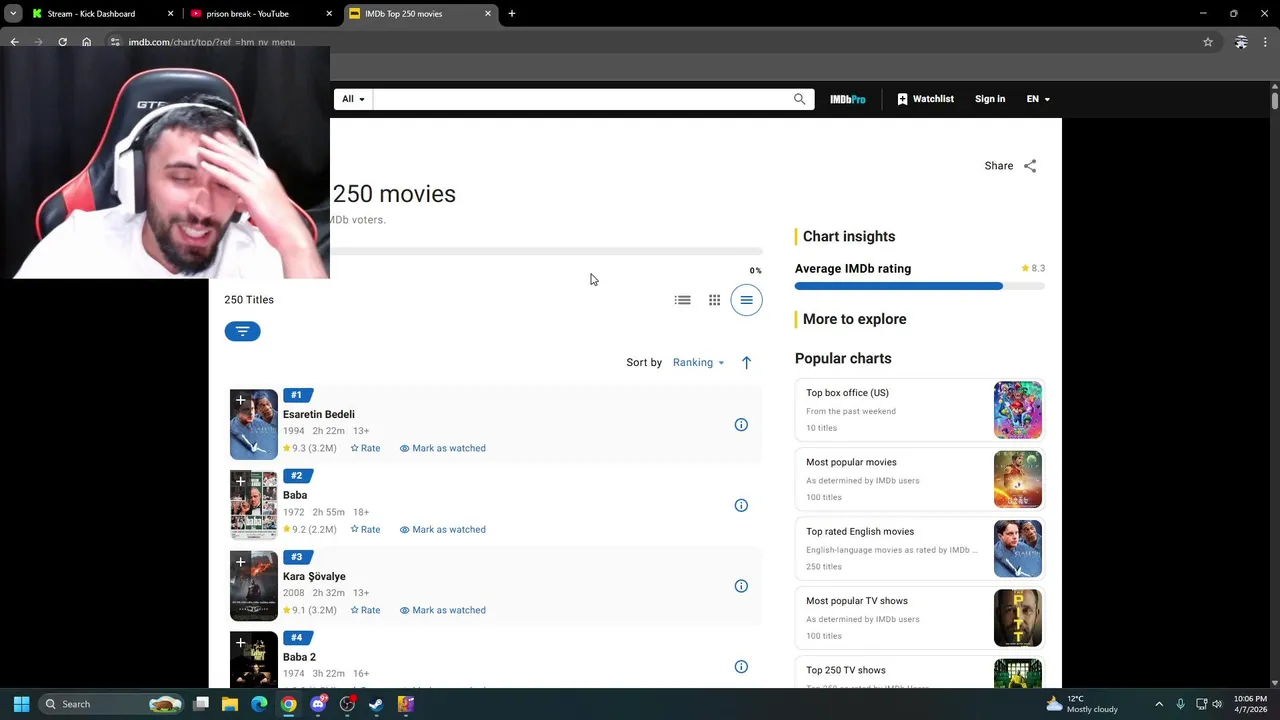Click the IMDb search input field

tap(582, 99)
